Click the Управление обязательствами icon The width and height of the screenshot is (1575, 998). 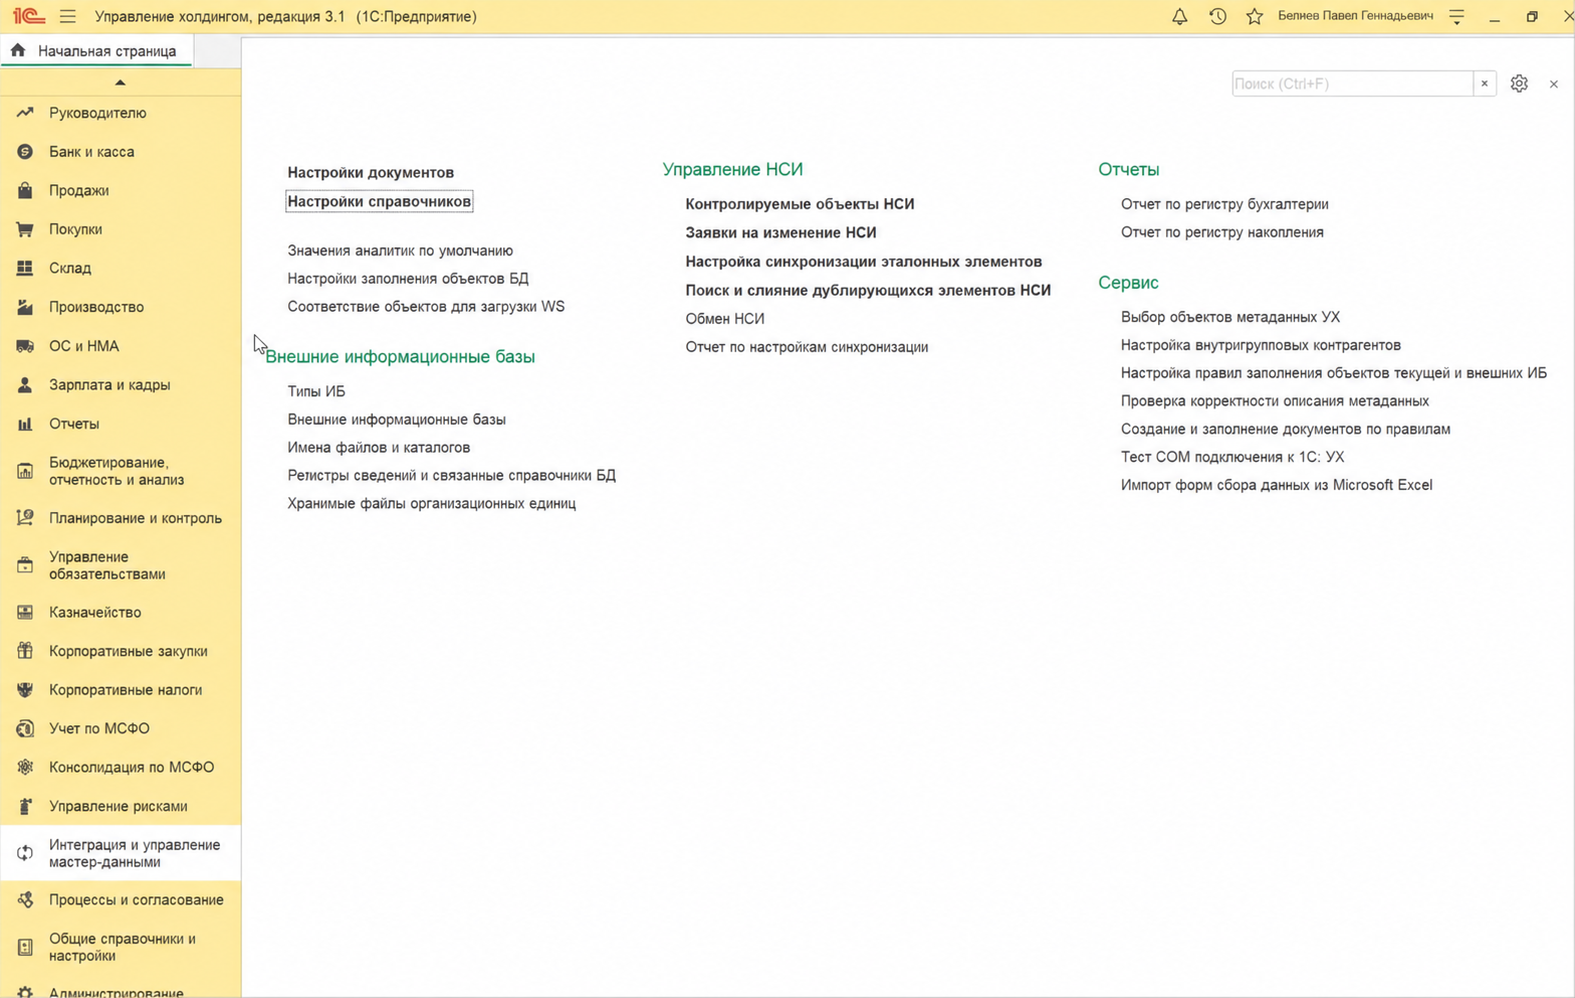[x=25, y=565]
